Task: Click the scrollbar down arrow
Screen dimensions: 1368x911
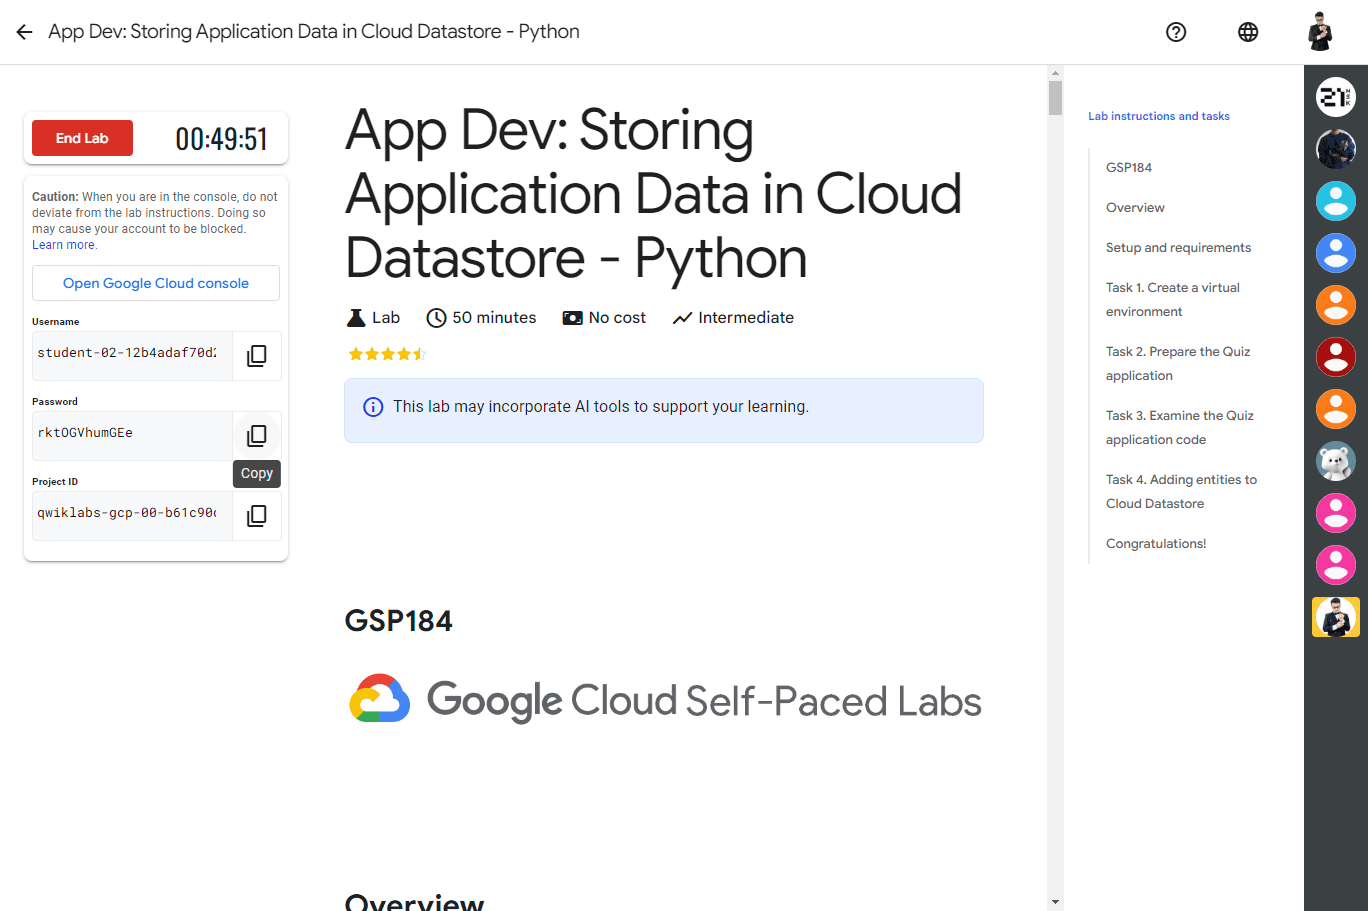Action: pyautogui.click(x=1055, y=903)
